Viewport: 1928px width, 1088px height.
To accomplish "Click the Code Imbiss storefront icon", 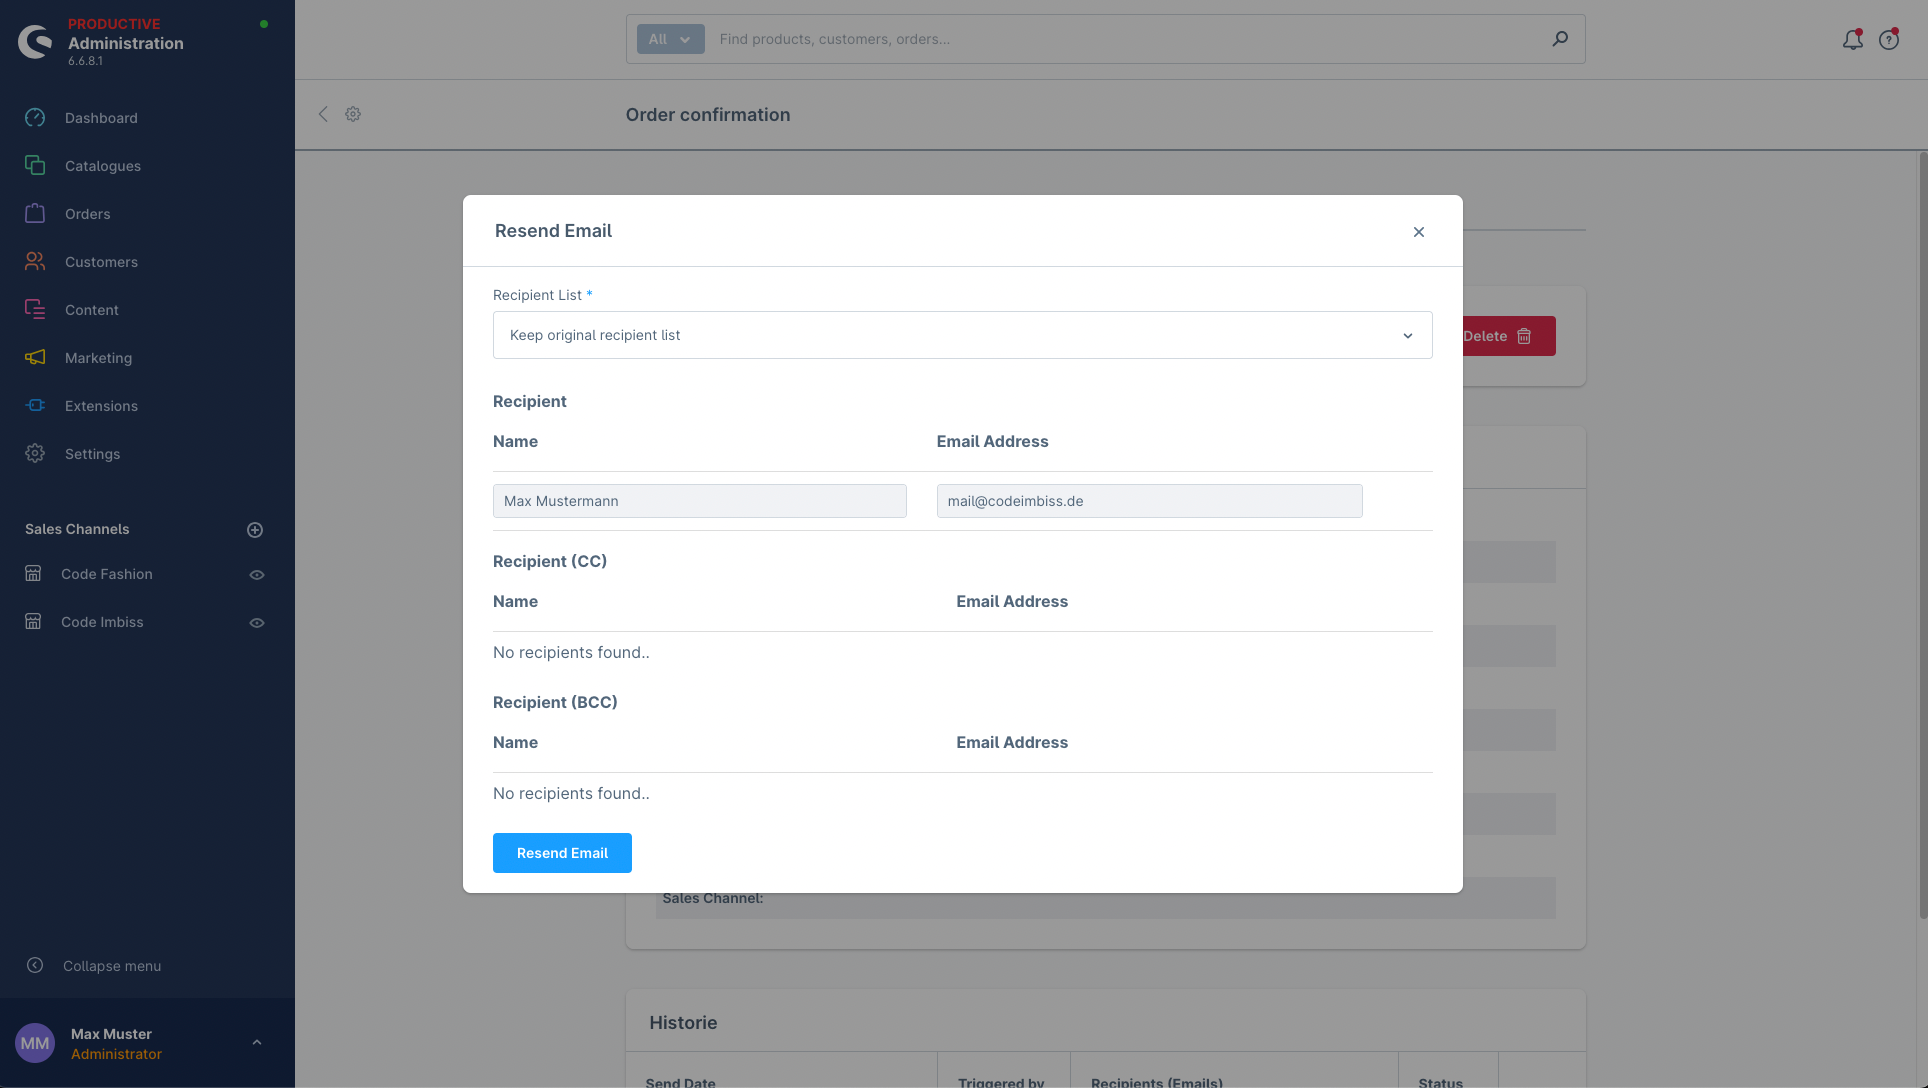I will click(x=33, y=621).
